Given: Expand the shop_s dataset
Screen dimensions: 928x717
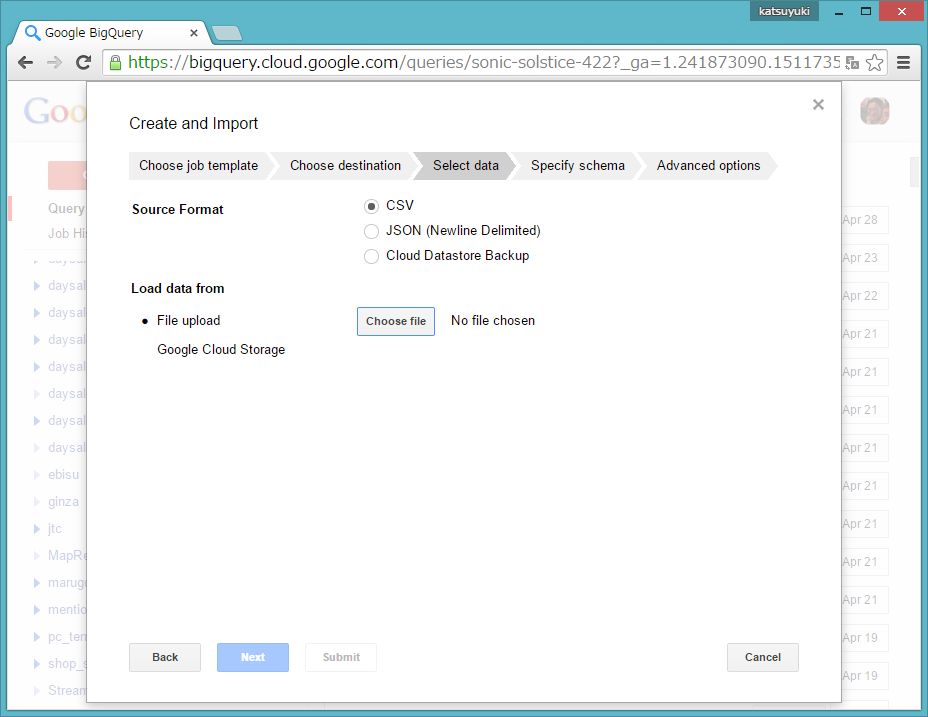Looking at the screenshot, I should [37, 664].
